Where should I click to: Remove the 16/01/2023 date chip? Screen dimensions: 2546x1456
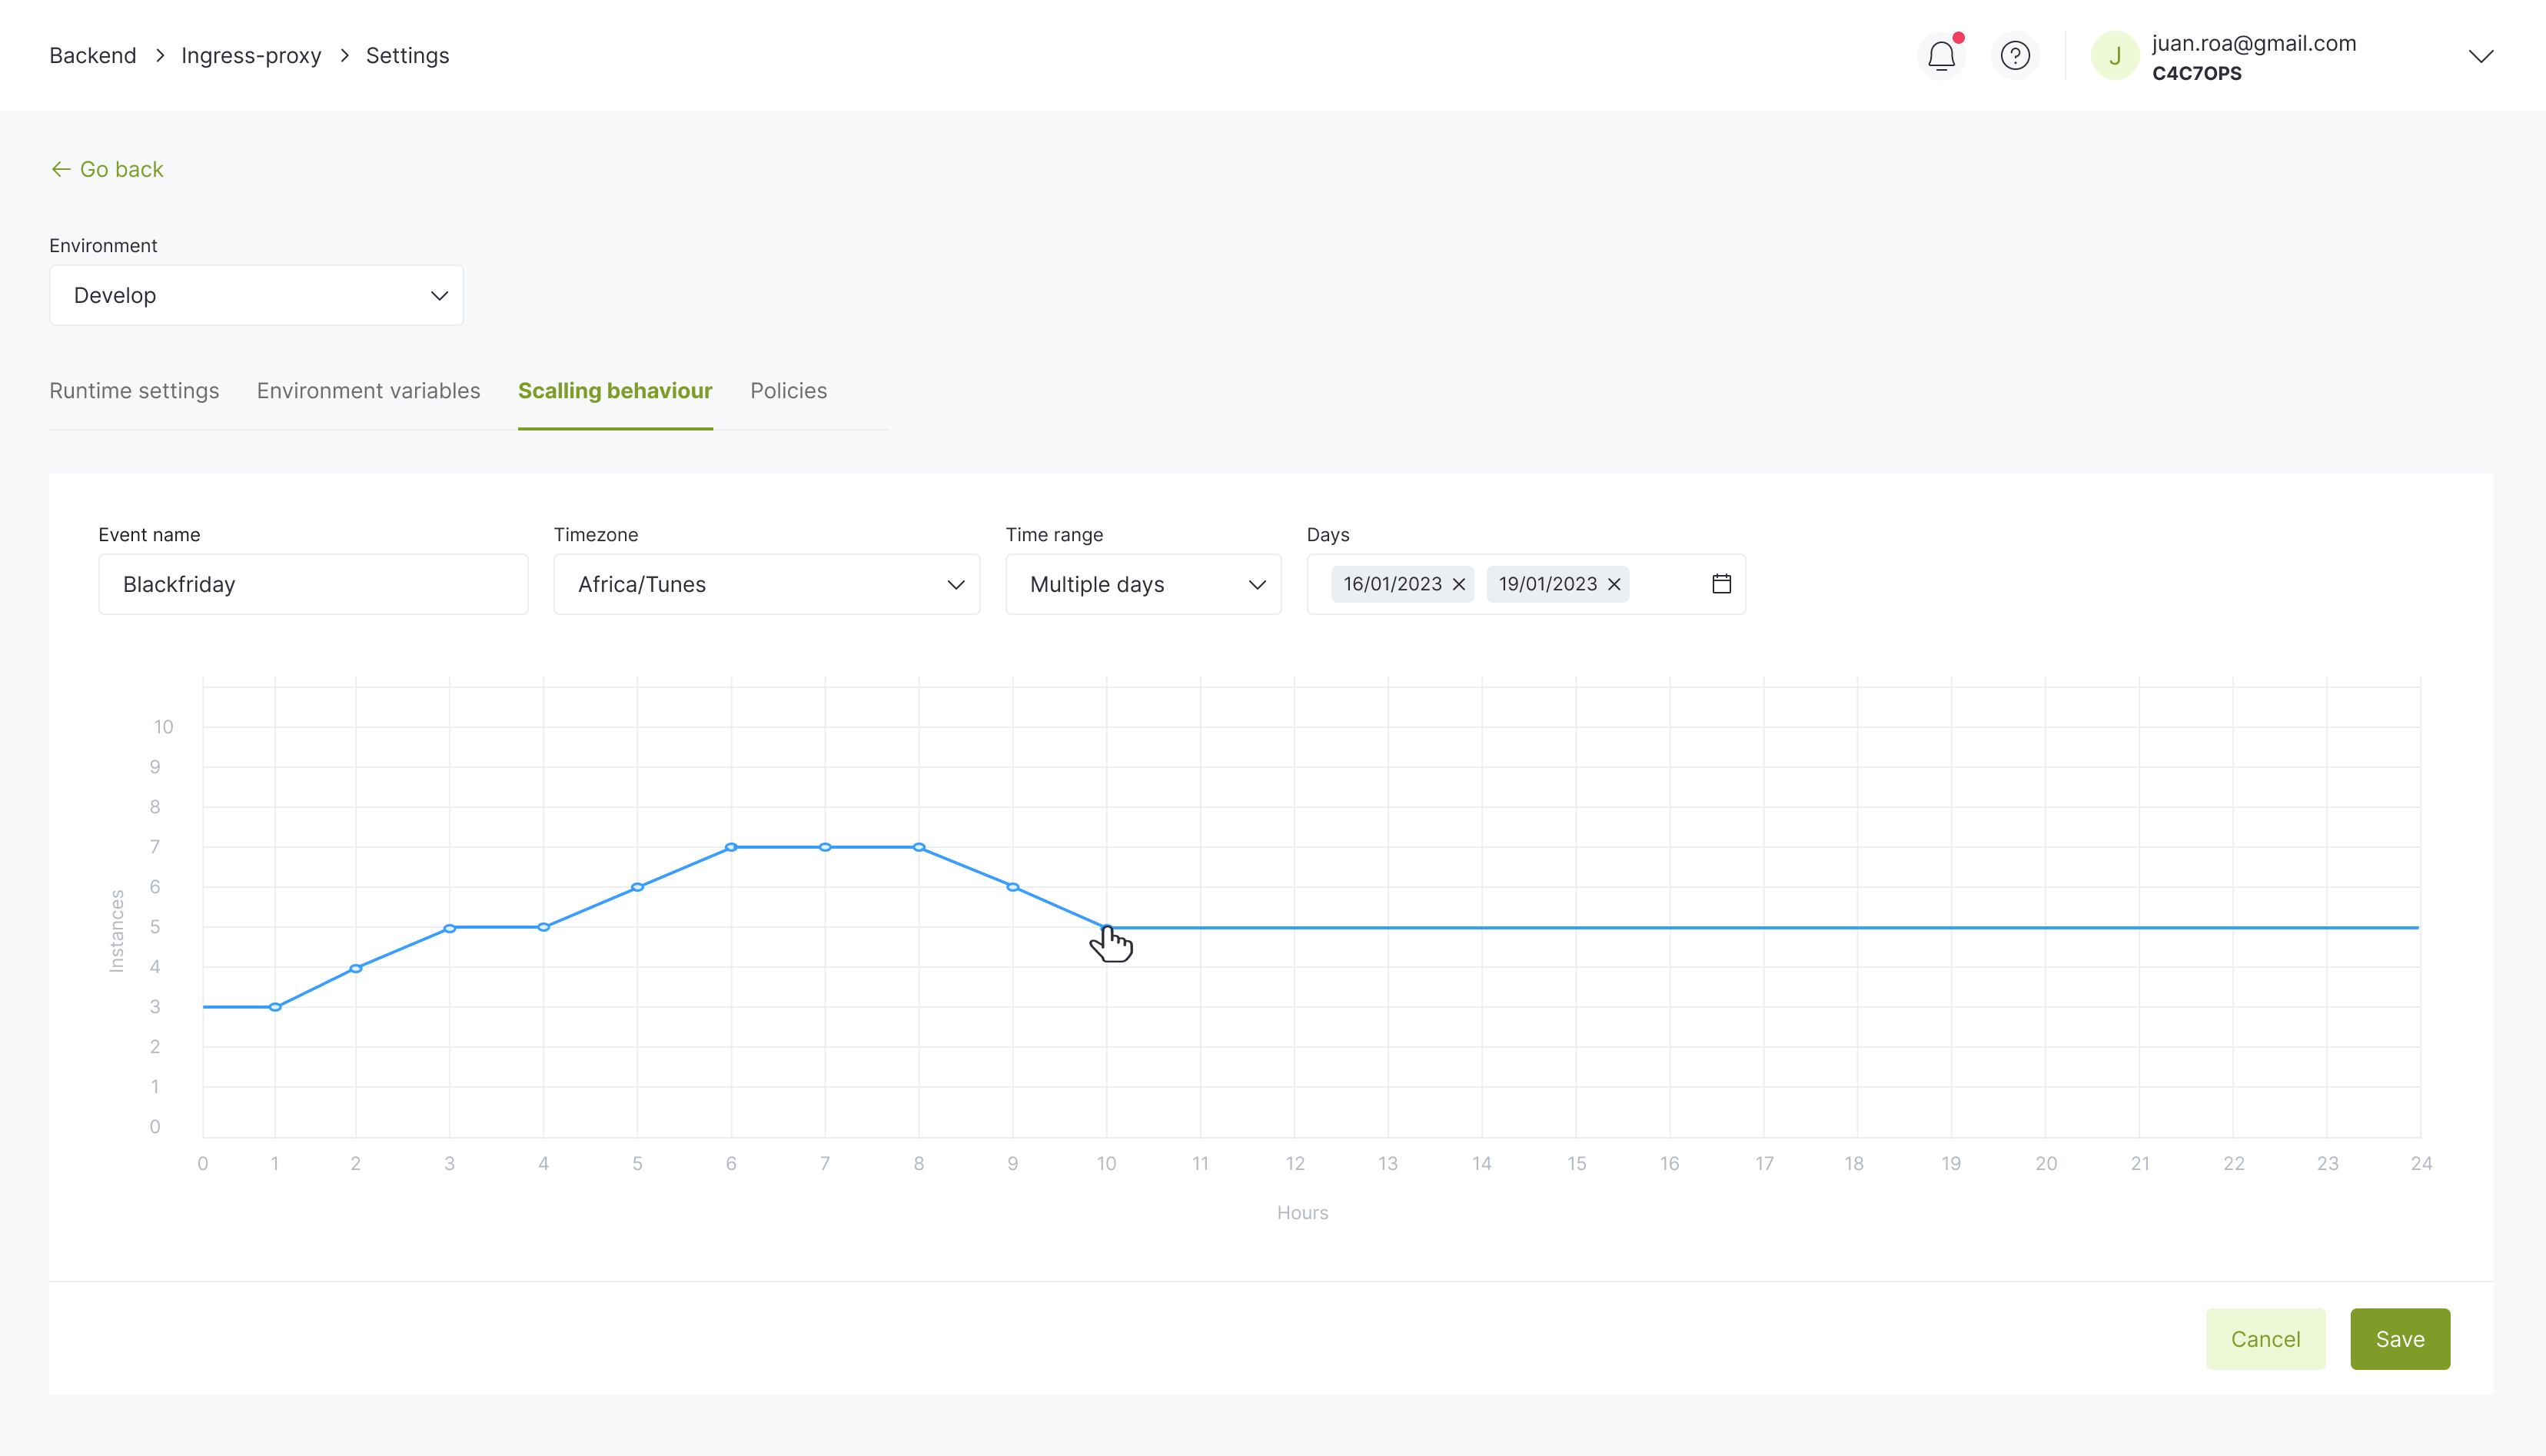1459,584
